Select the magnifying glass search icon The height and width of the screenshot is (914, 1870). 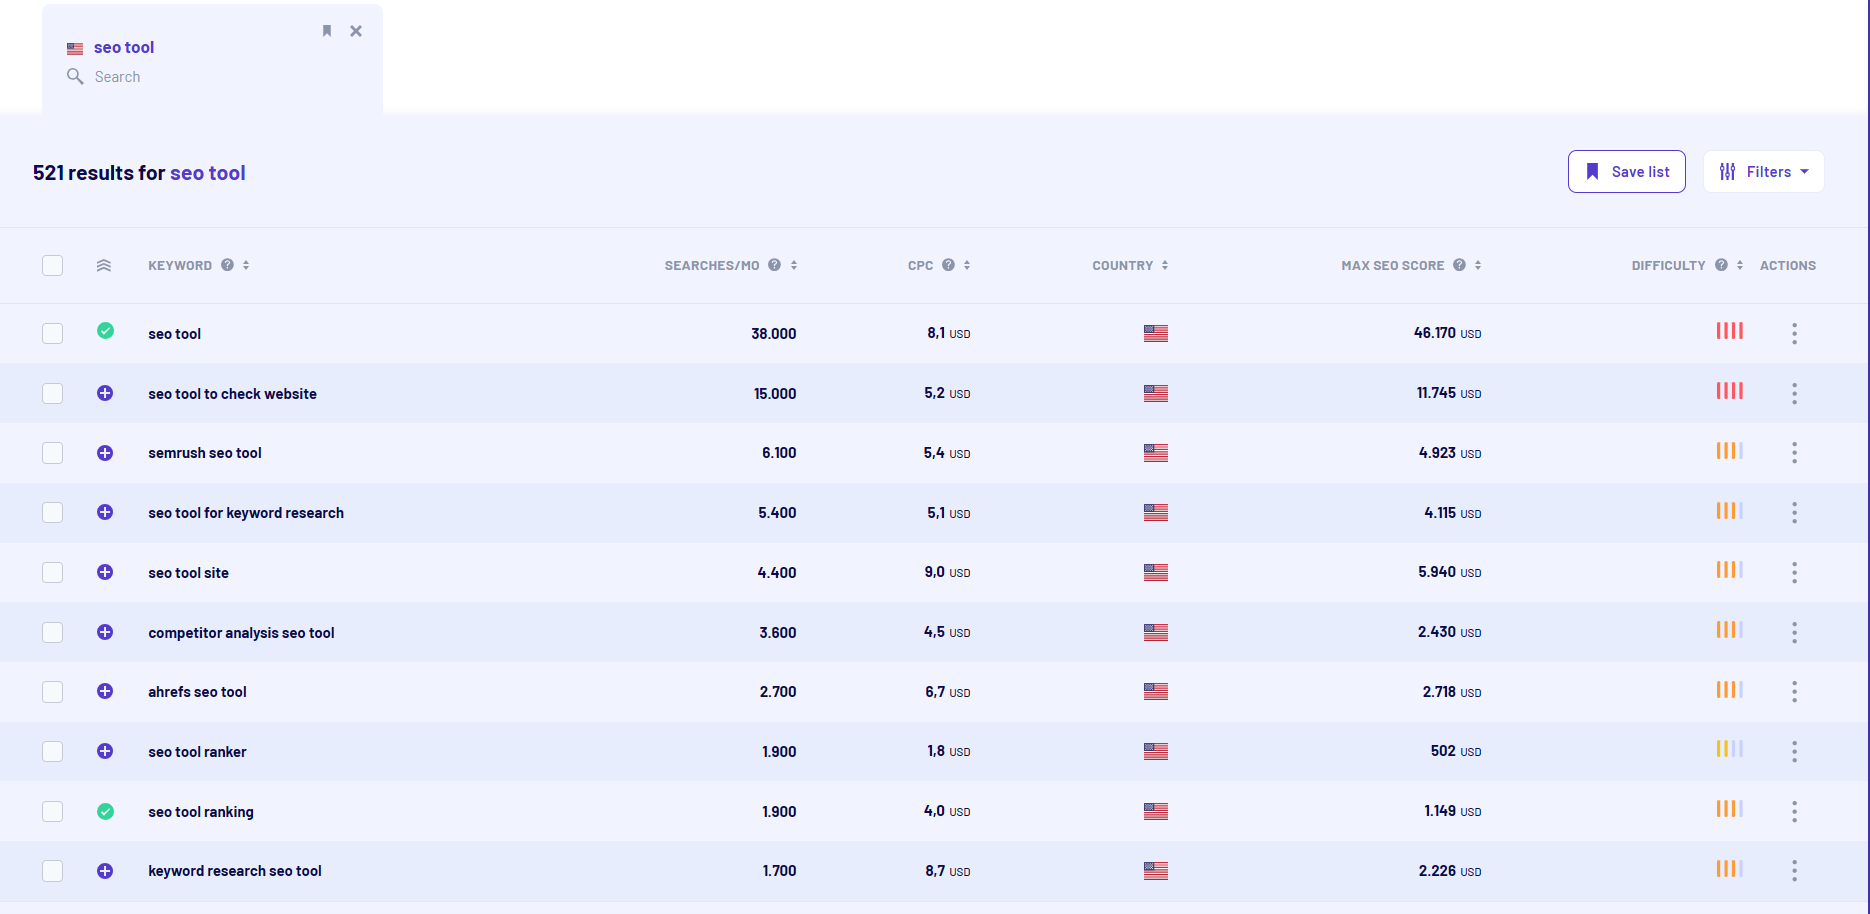pyautogui.click(x=75, y=76)
